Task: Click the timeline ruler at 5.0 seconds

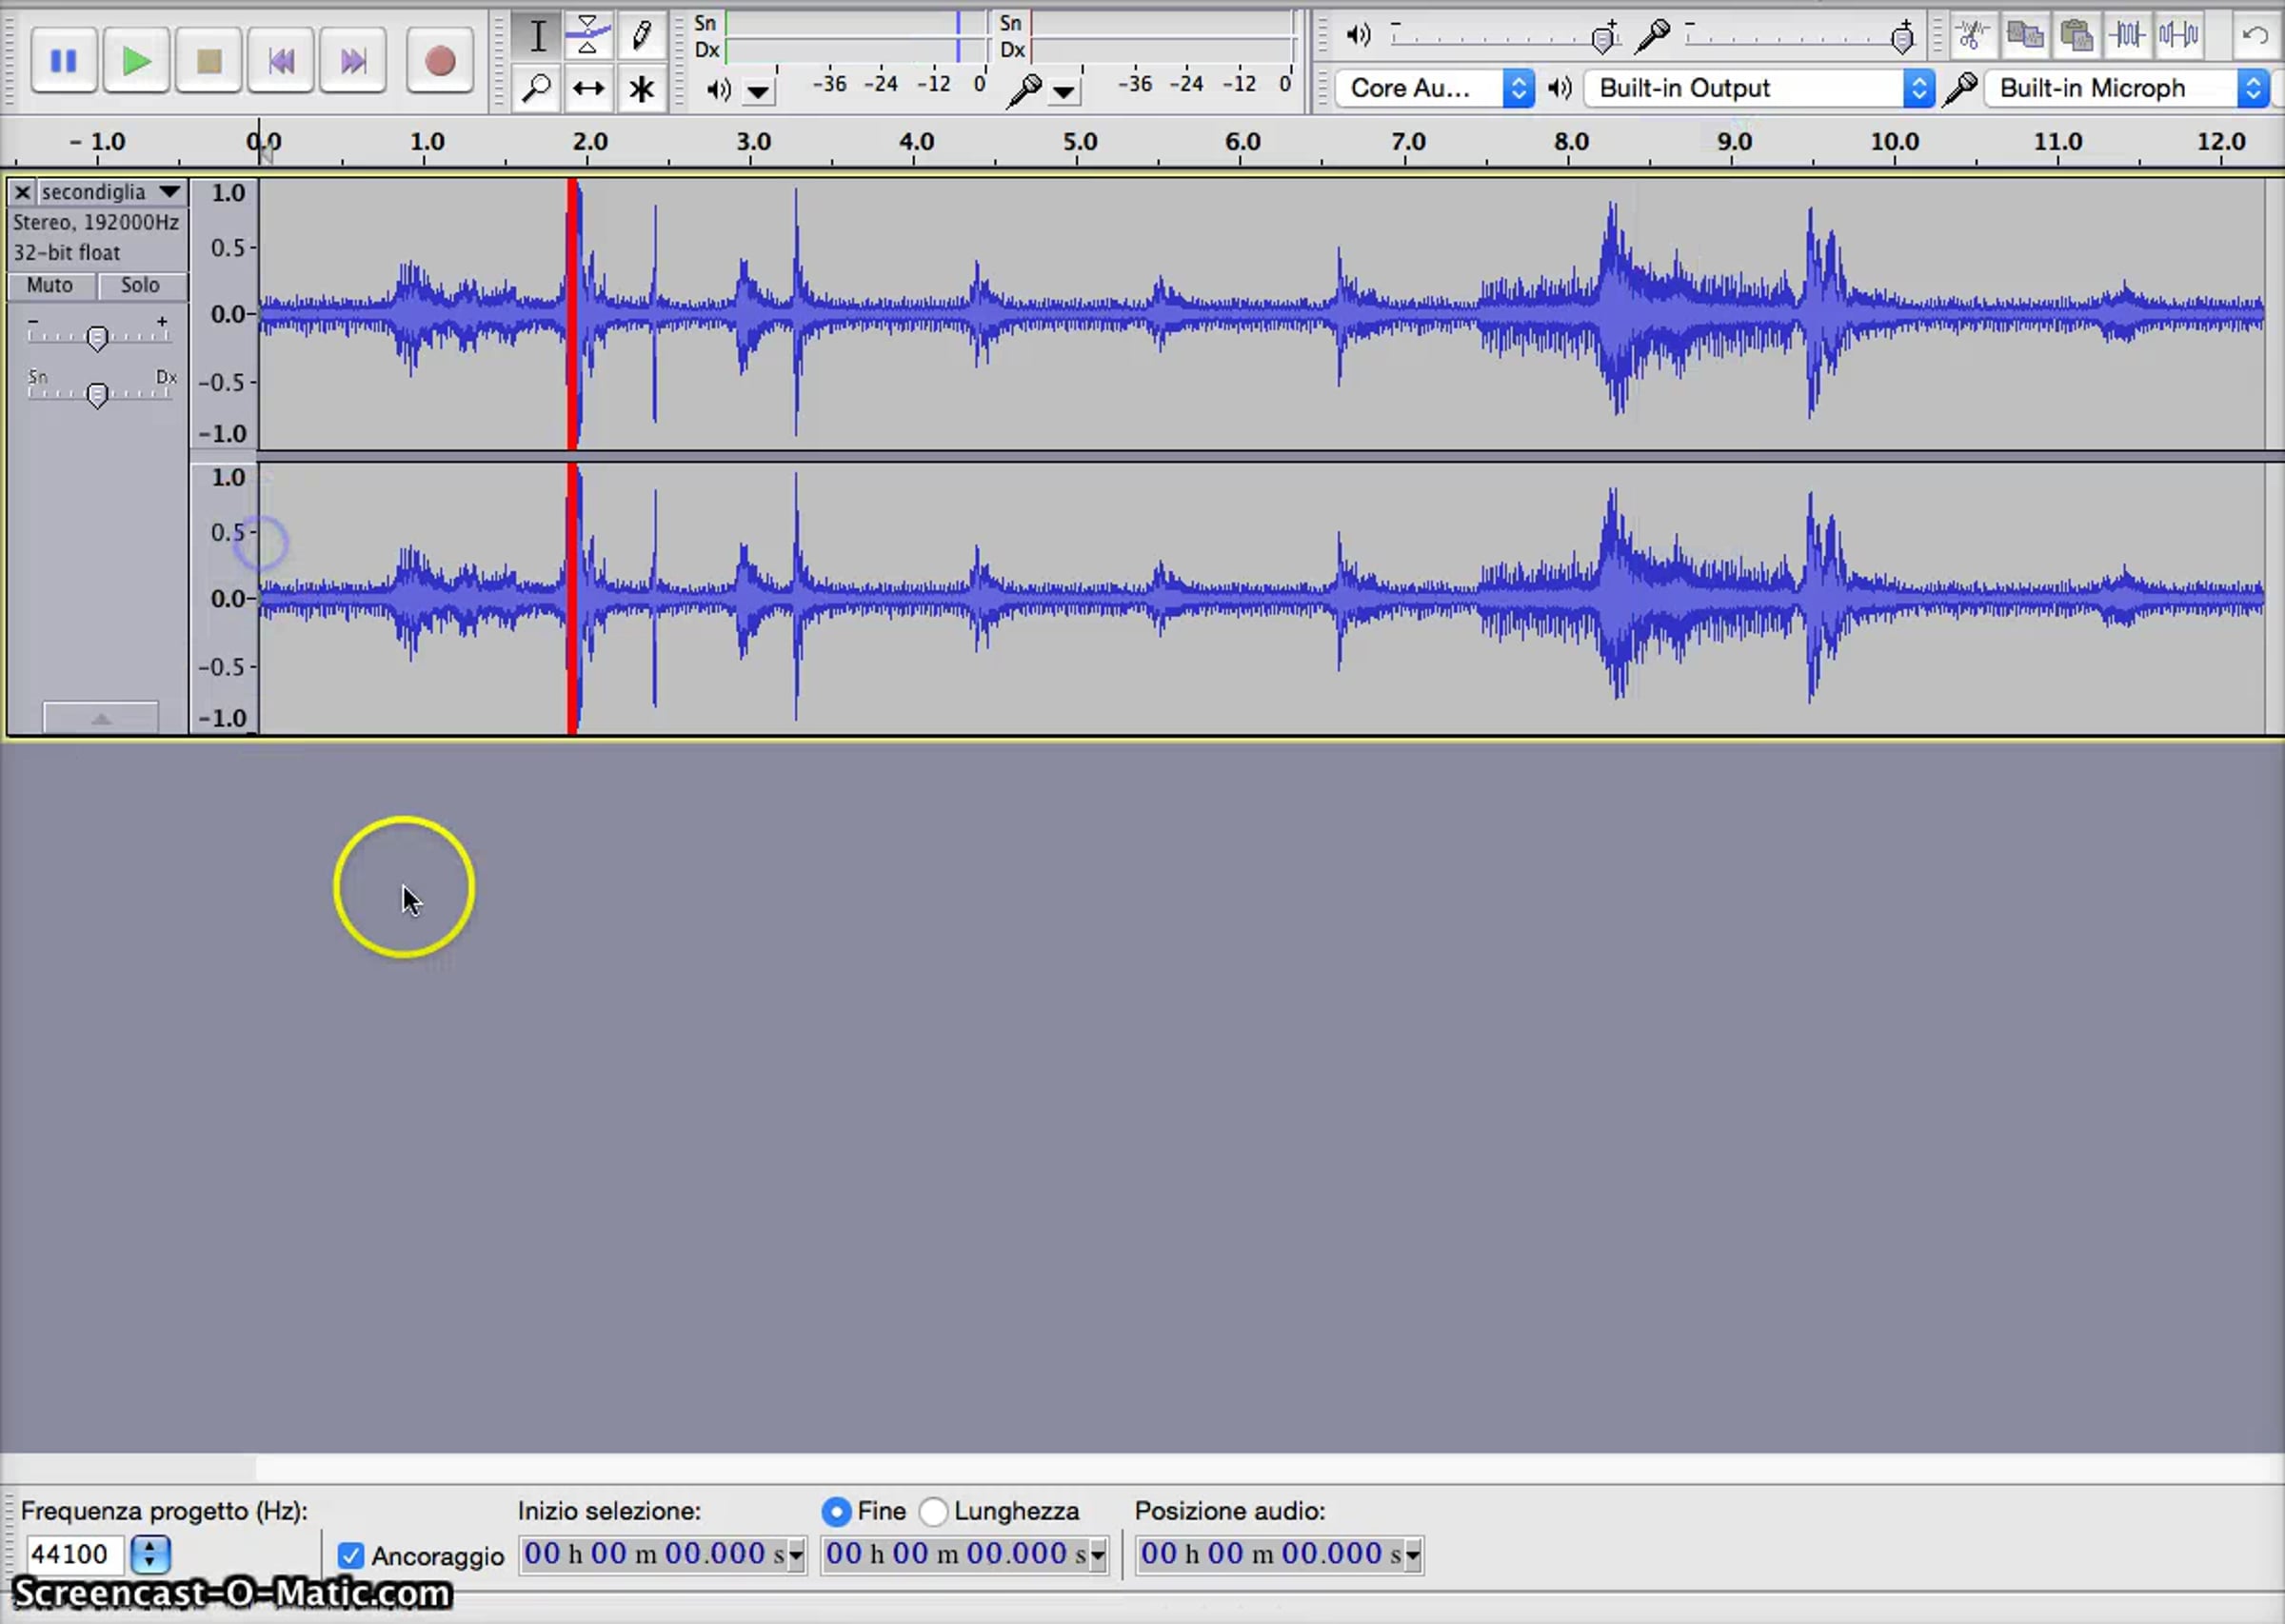Action: (1080, 142)
